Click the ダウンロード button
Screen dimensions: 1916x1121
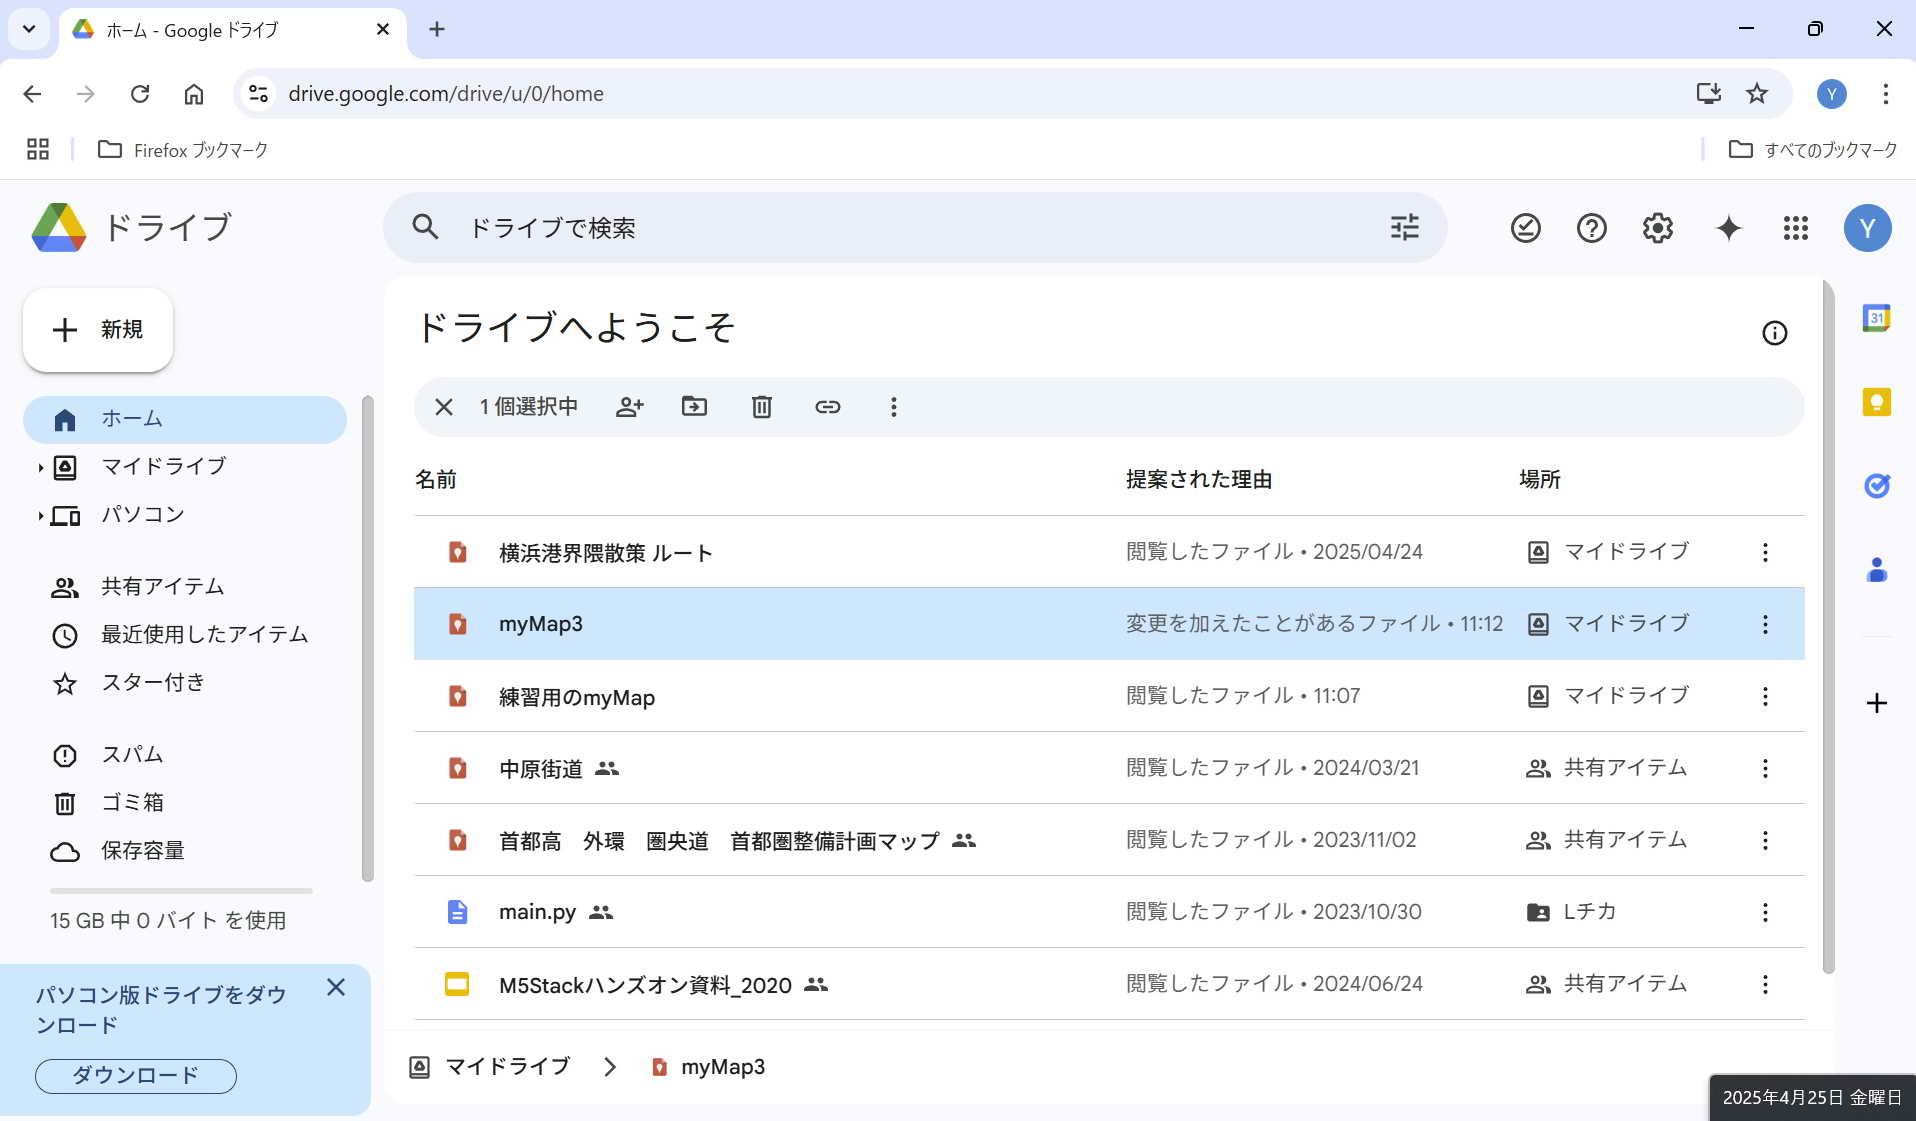coord(136,1076)
